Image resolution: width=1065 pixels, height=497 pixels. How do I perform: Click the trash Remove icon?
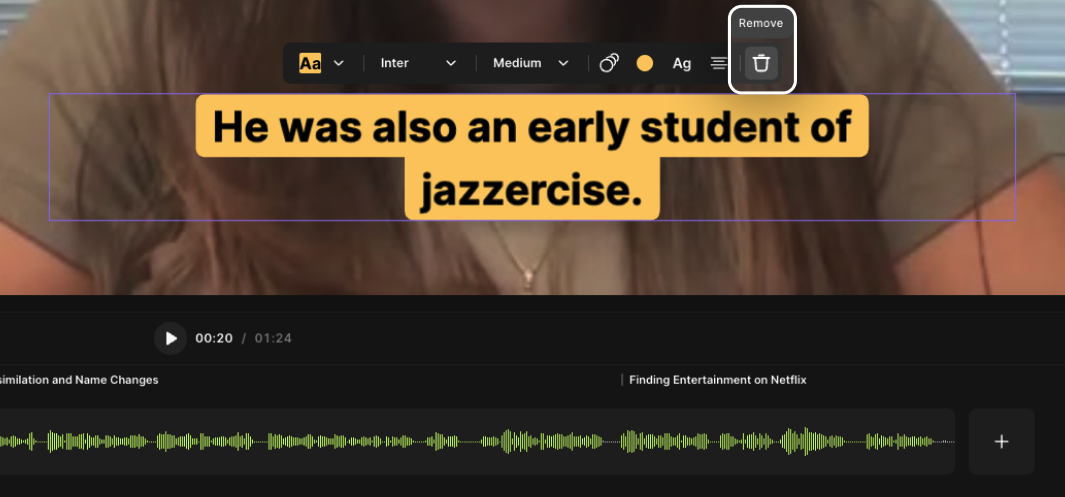761,63
